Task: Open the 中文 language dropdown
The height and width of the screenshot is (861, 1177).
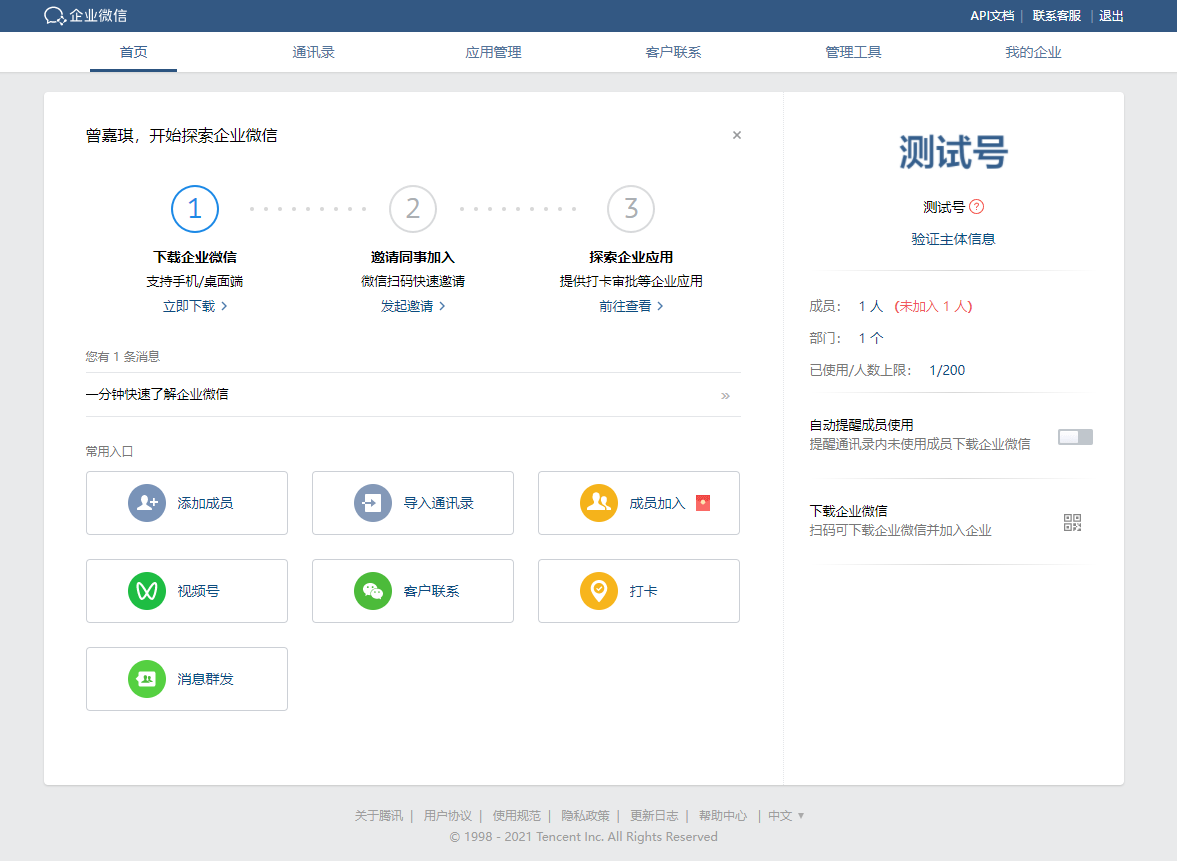Action: [x=786, y=815]
